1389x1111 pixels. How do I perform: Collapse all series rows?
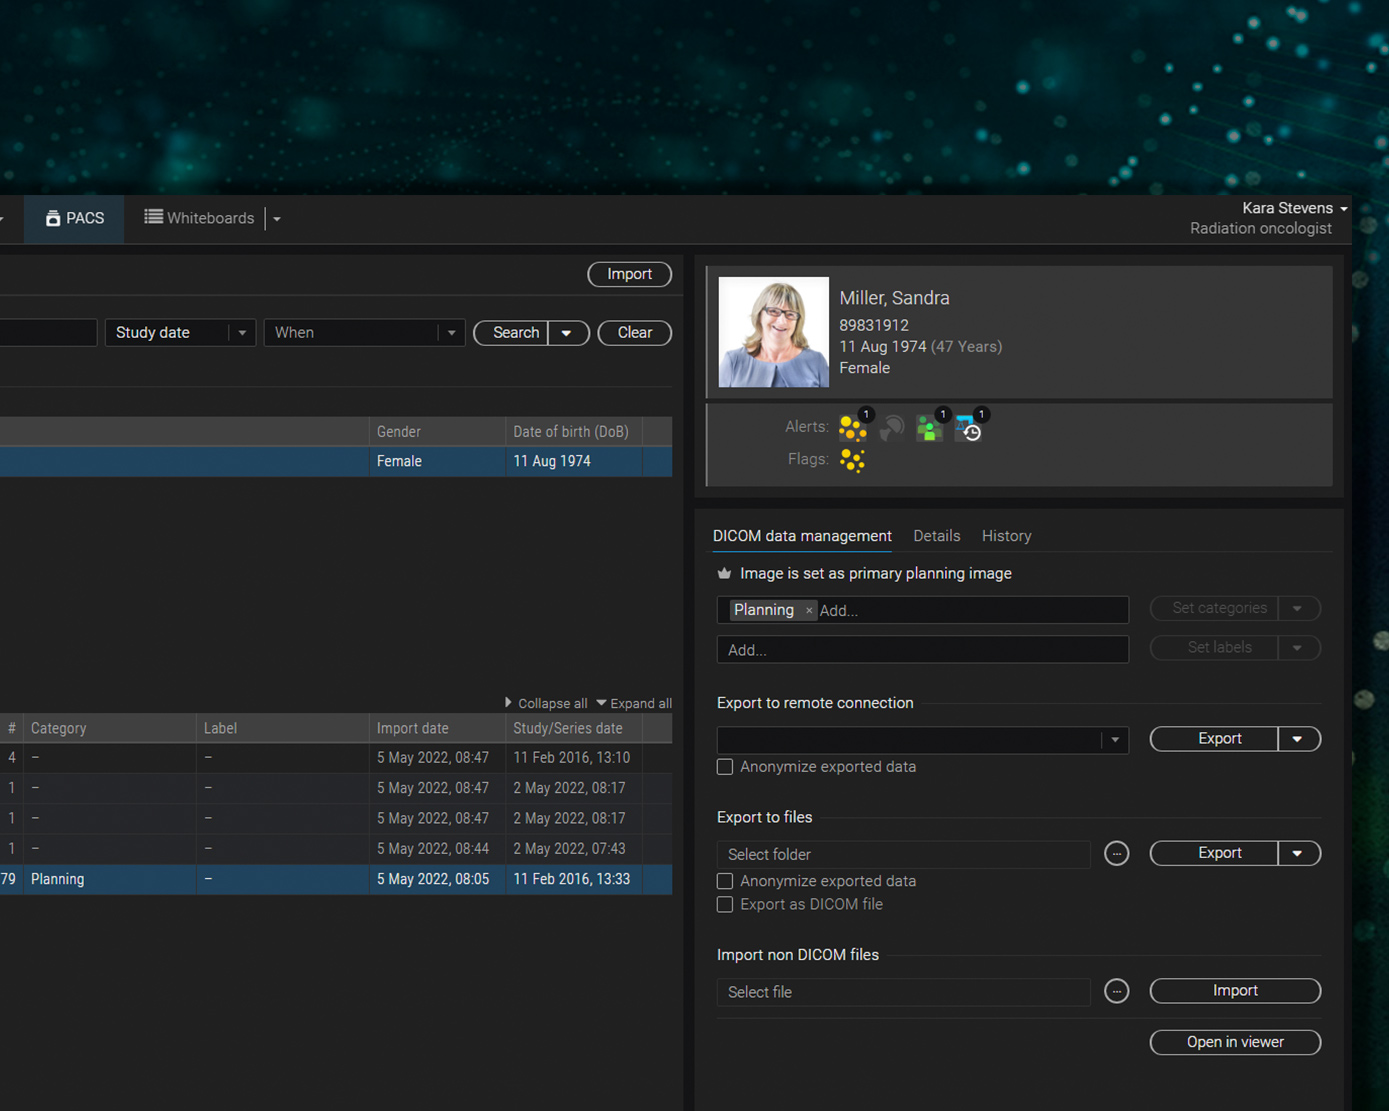click(545, 704)
